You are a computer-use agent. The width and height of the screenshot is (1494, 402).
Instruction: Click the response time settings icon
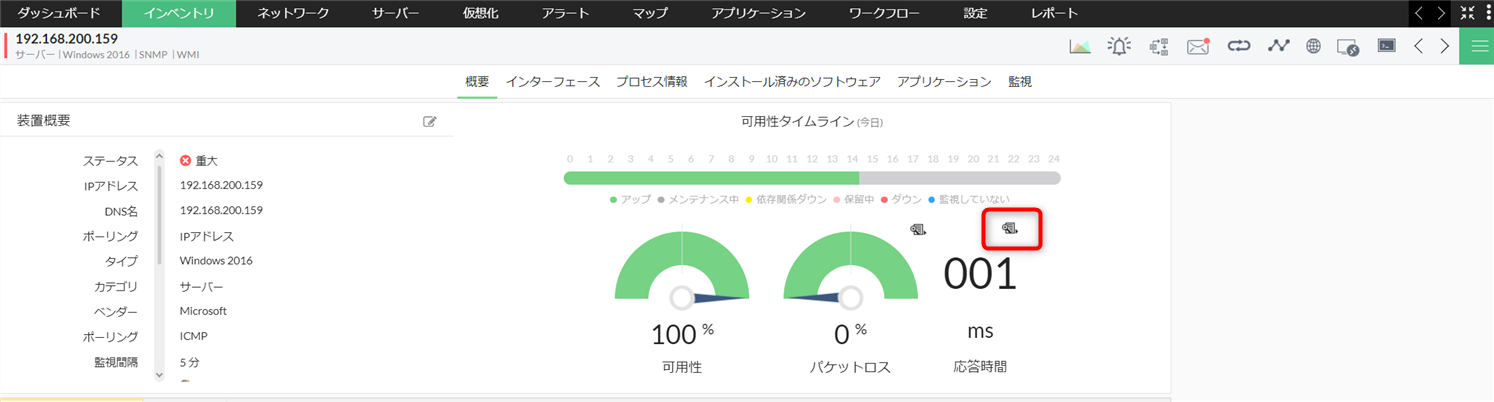[x=1010, y=229]
